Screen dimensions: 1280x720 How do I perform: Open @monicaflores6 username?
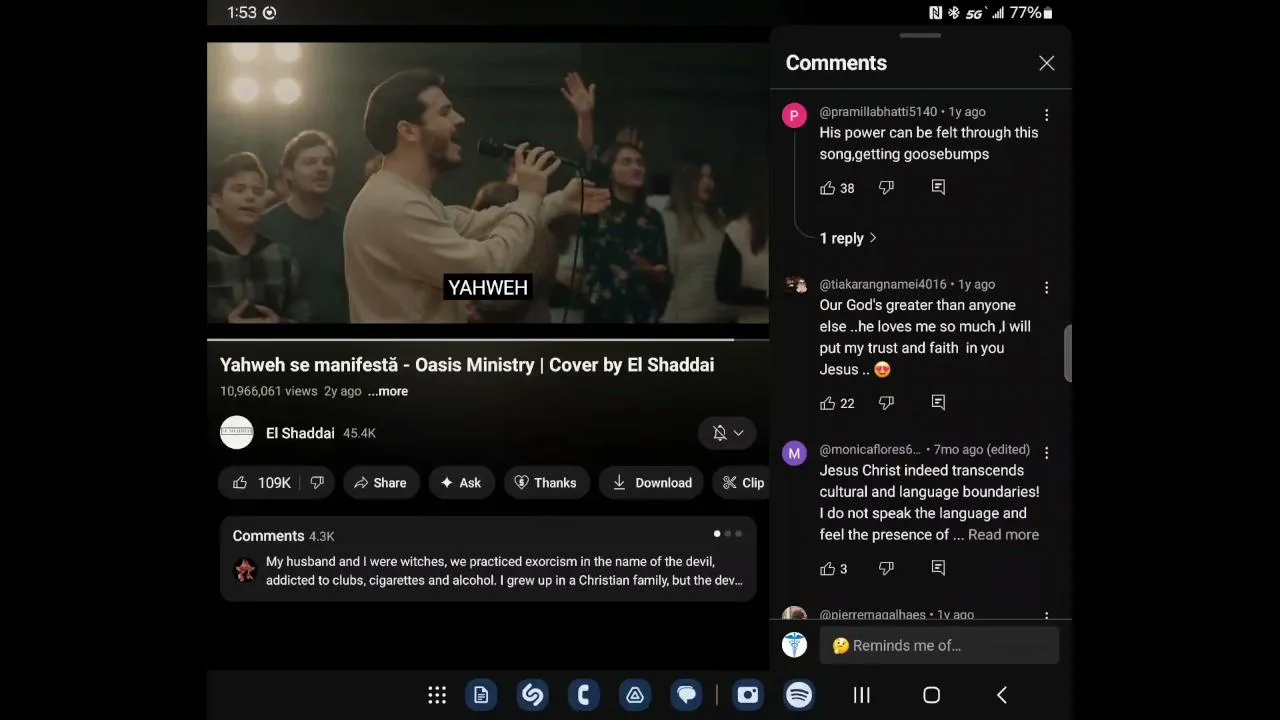870,450
